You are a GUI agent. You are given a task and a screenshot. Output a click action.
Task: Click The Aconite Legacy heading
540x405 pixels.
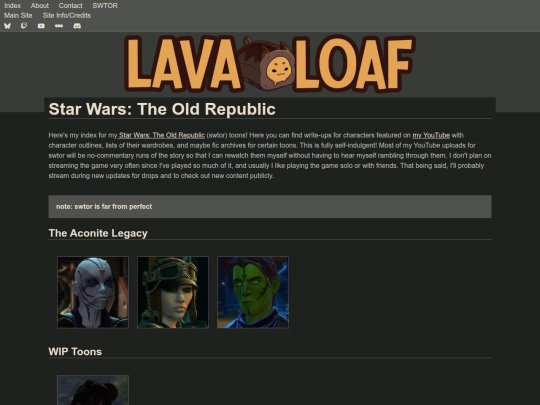coord(98,233)
